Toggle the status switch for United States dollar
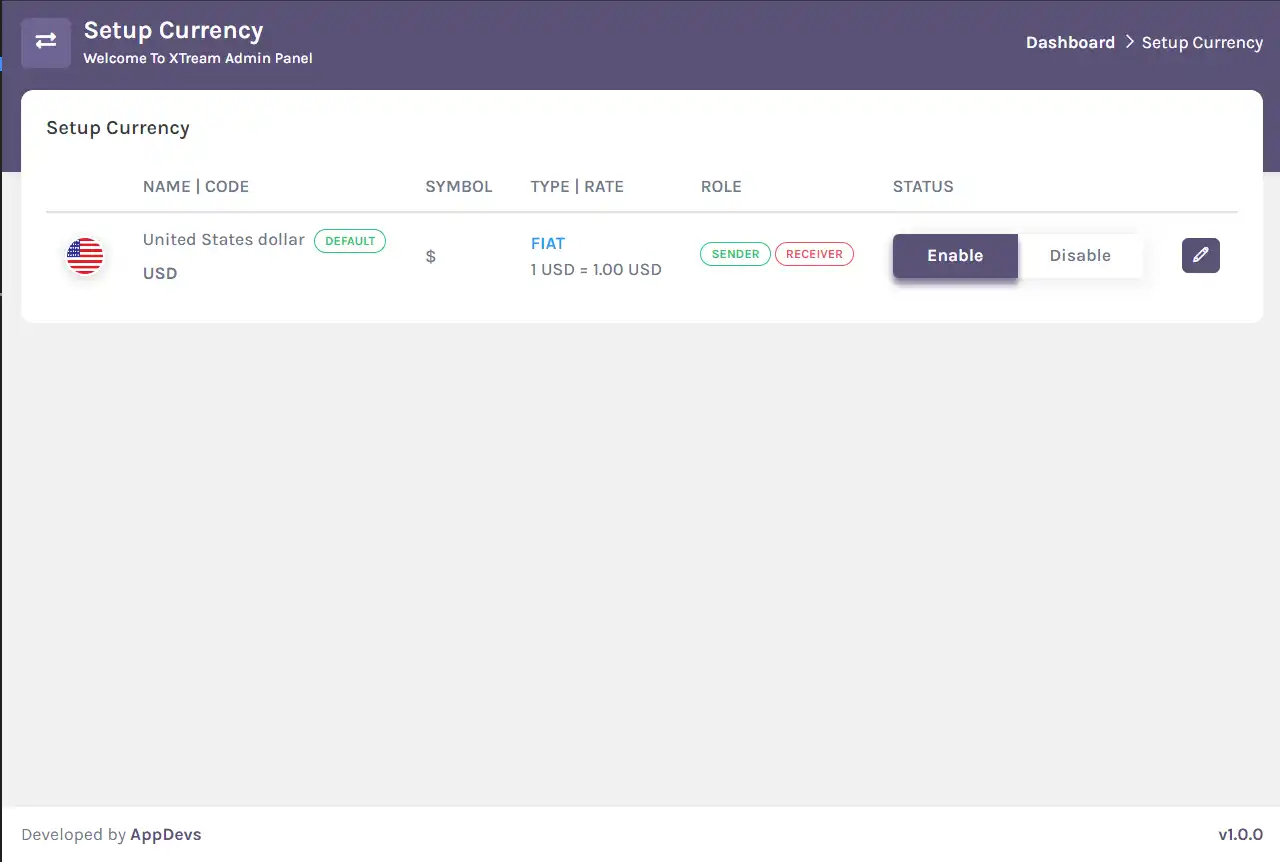 click(x=1017, y=255)
